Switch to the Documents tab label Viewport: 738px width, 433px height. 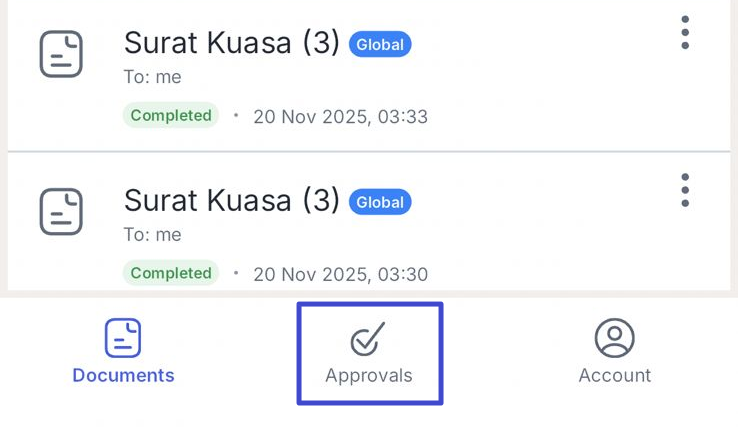click(x=123, y=376)
